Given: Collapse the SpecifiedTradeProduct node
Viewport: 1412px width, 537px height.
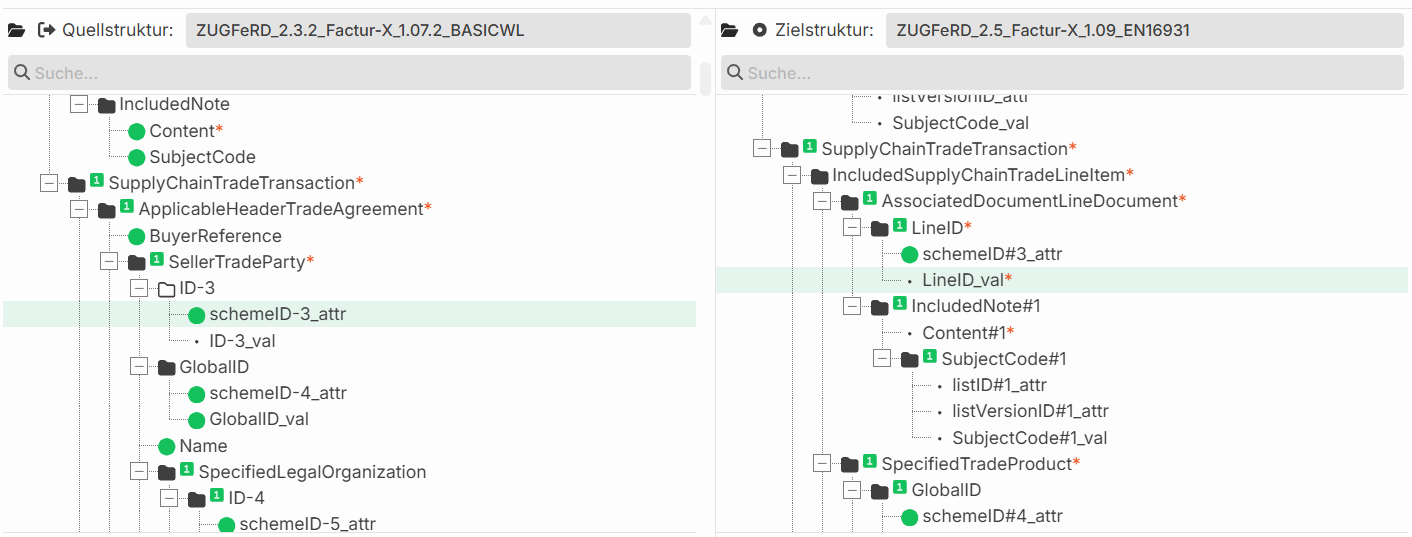Looking at the screenshot, I should 822,463.
